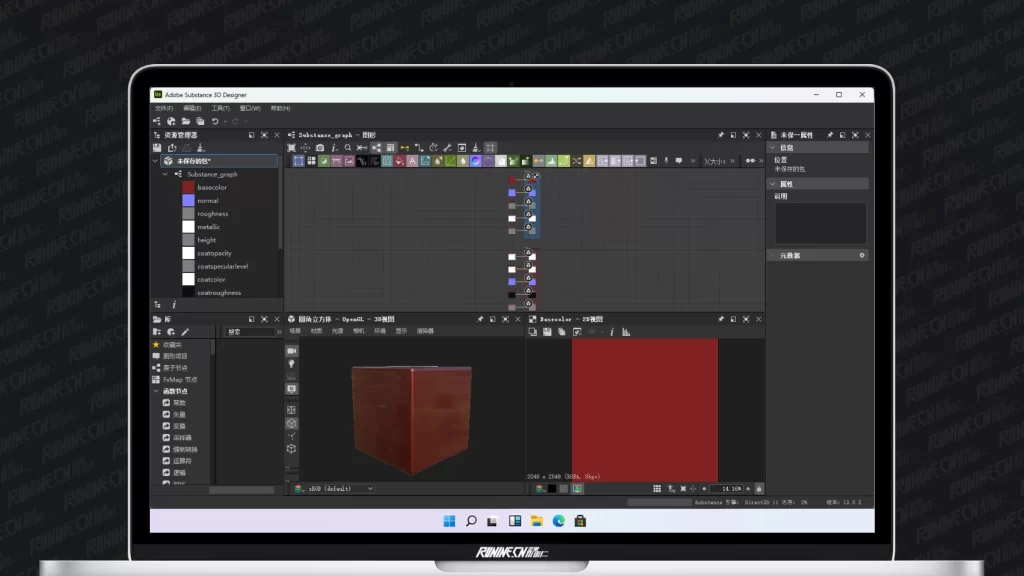This screenshot has width=1024, height=576.
Task: Collapse the Substance_graph tree node
Action: tap(166, 174)
